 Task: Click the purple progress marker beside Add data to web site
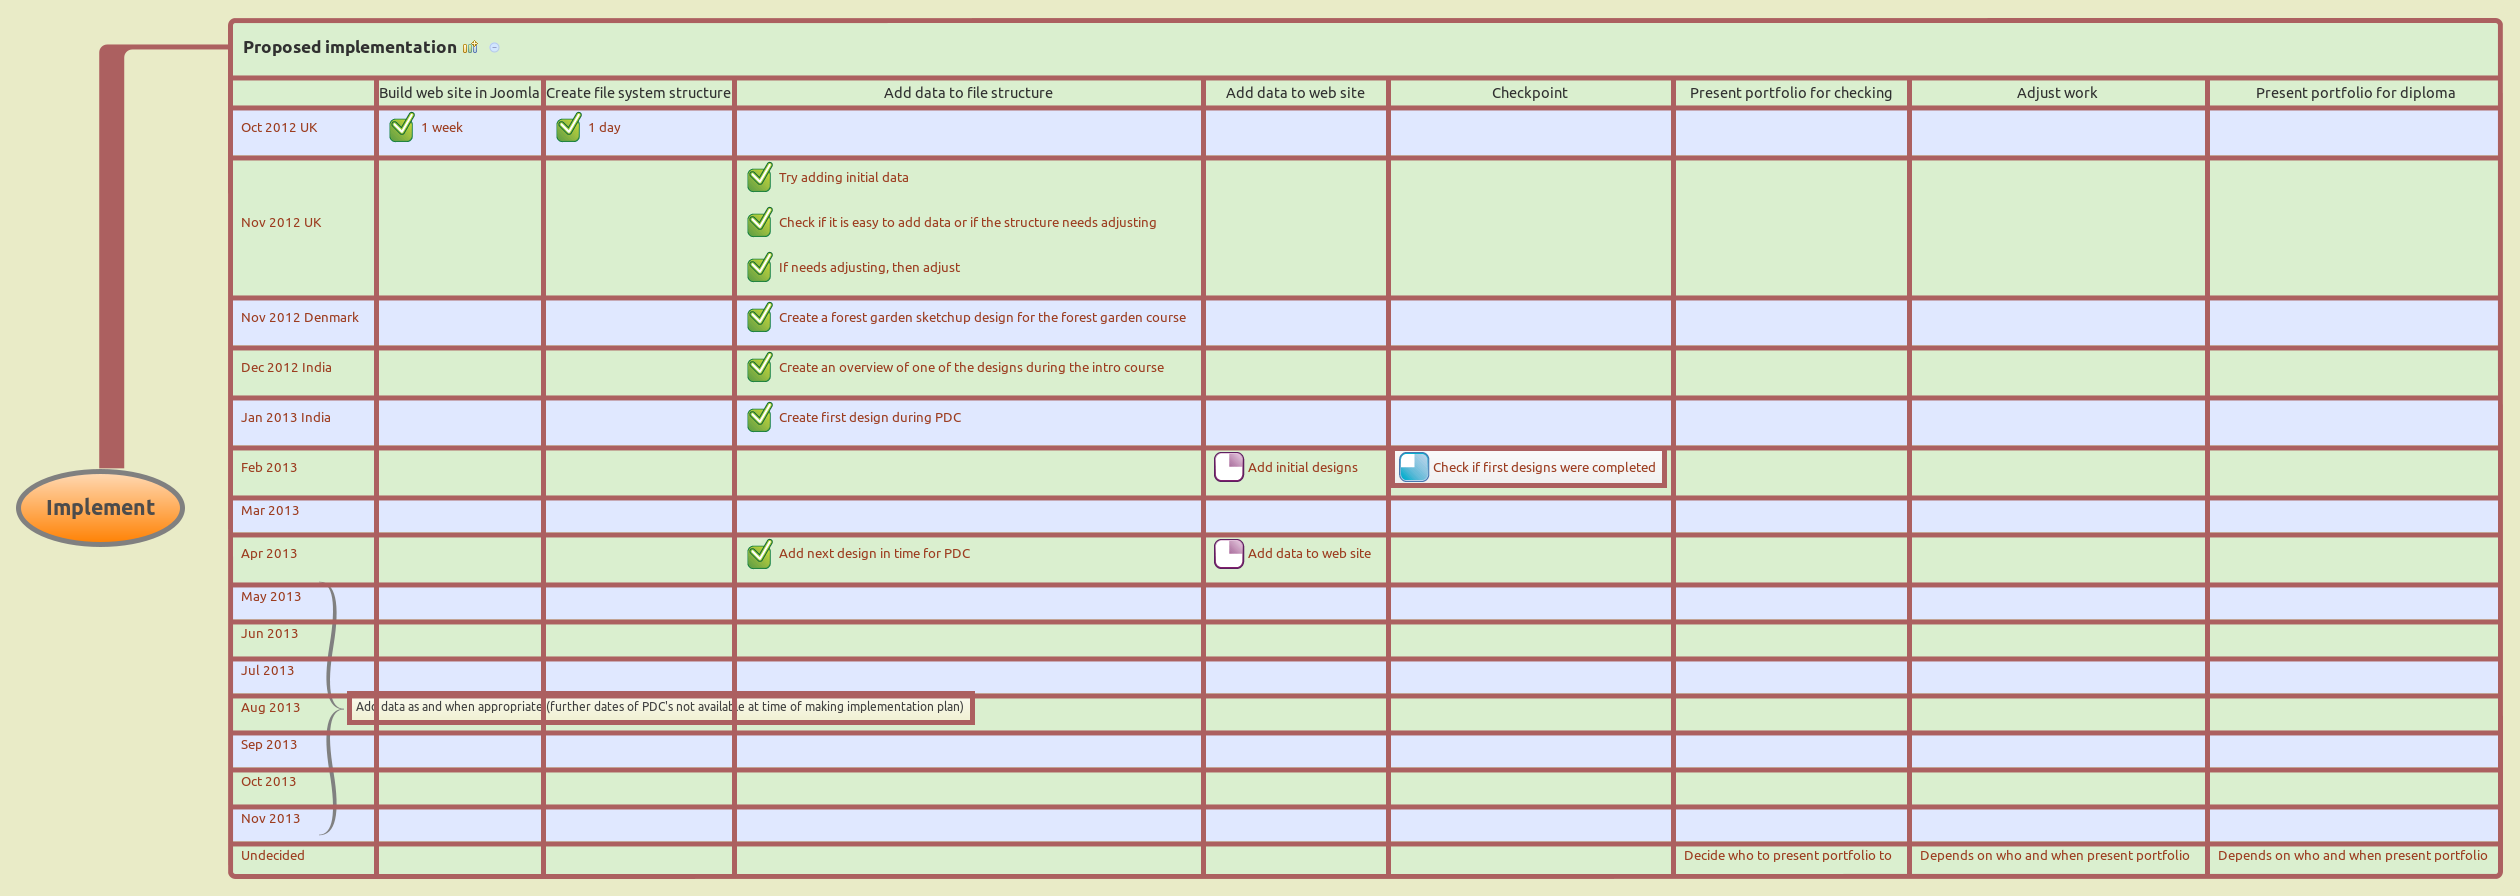click(x=1228, y=553)
